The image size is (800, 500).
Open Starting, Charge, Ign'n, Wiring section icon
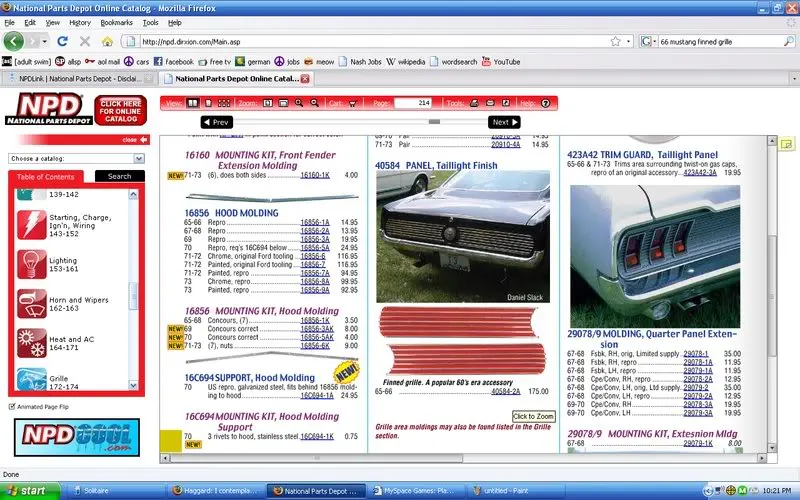32,225
